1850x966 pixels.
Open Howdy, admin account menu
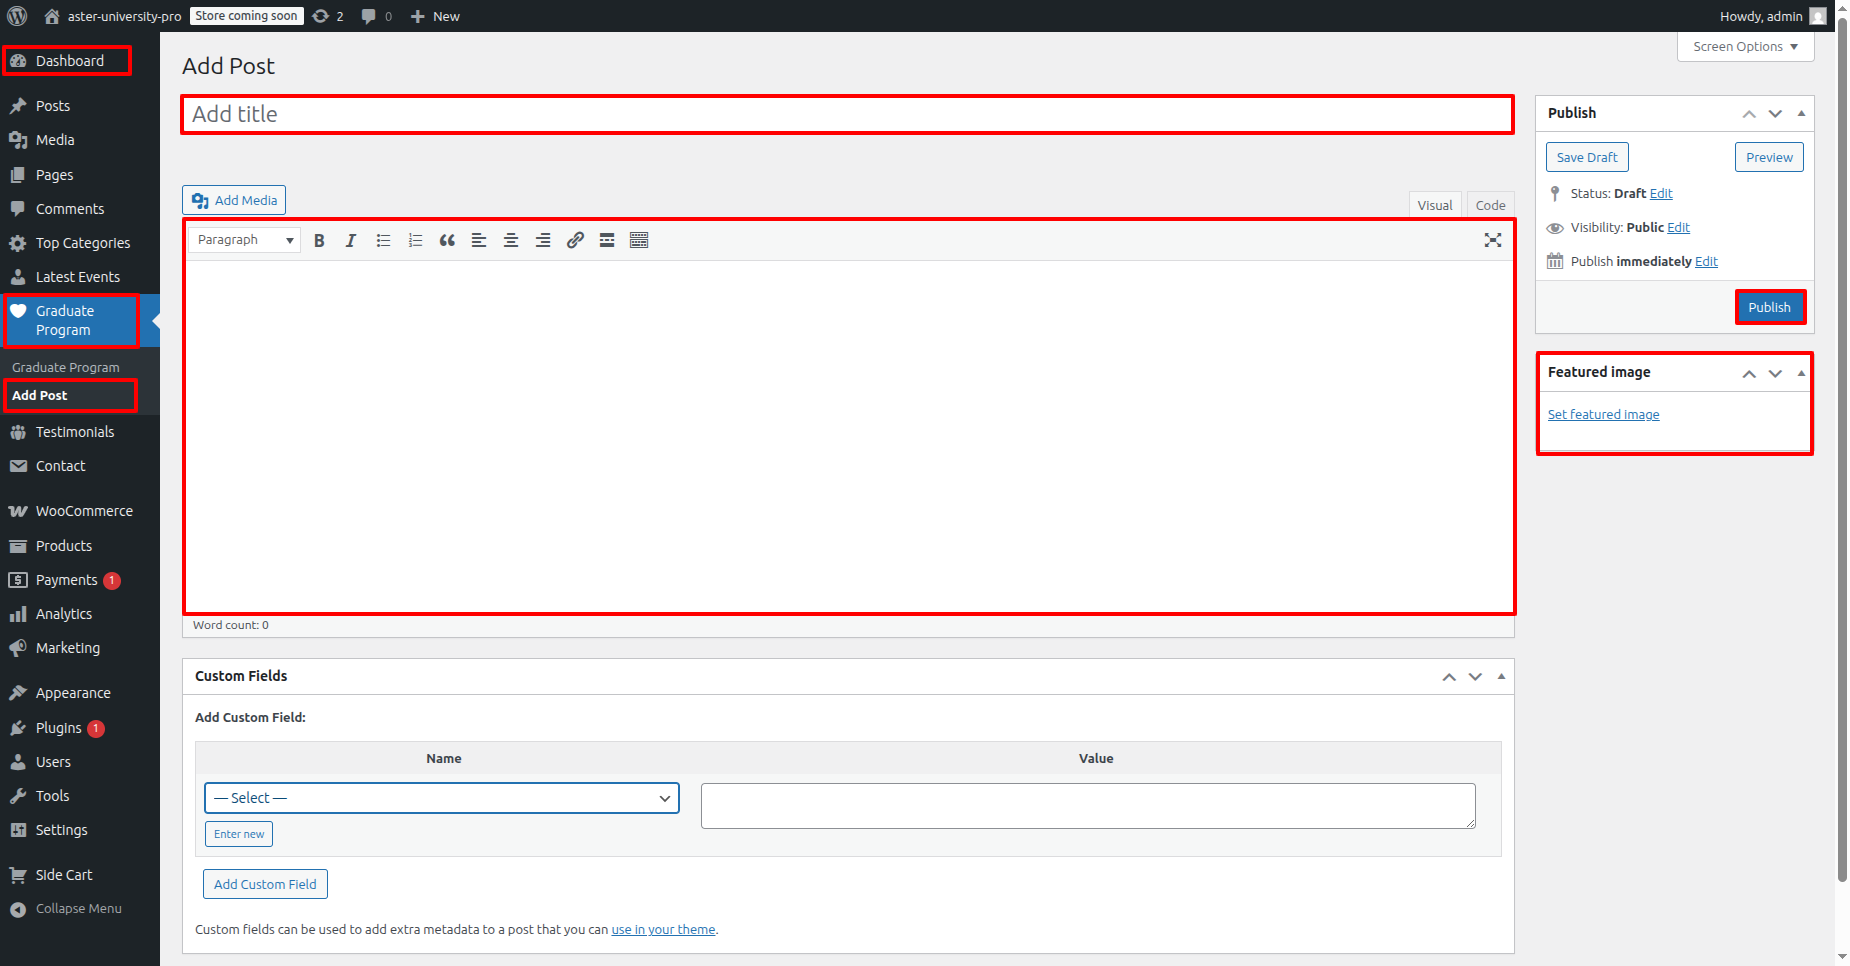pyautogui.click(x=1772, y=16)
